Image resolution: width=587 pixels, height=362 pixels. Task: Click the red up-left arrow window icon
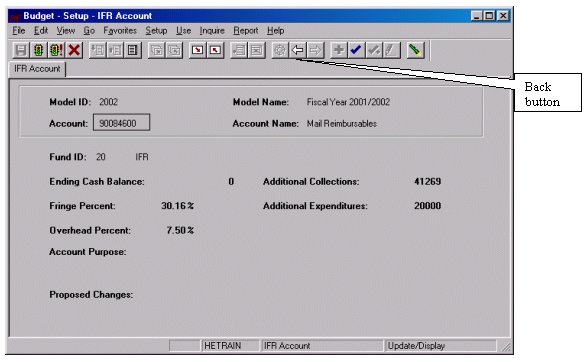tap(215, 50)
